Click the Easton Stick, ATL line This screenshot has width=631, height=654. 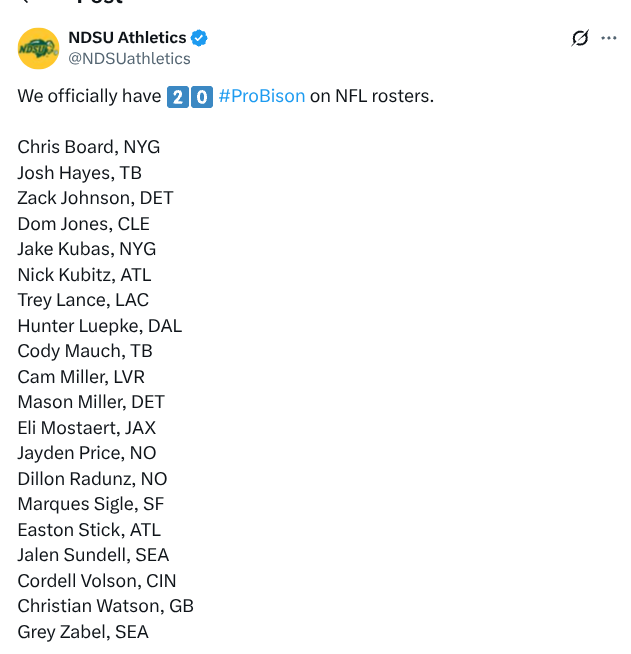click(89, 530)
